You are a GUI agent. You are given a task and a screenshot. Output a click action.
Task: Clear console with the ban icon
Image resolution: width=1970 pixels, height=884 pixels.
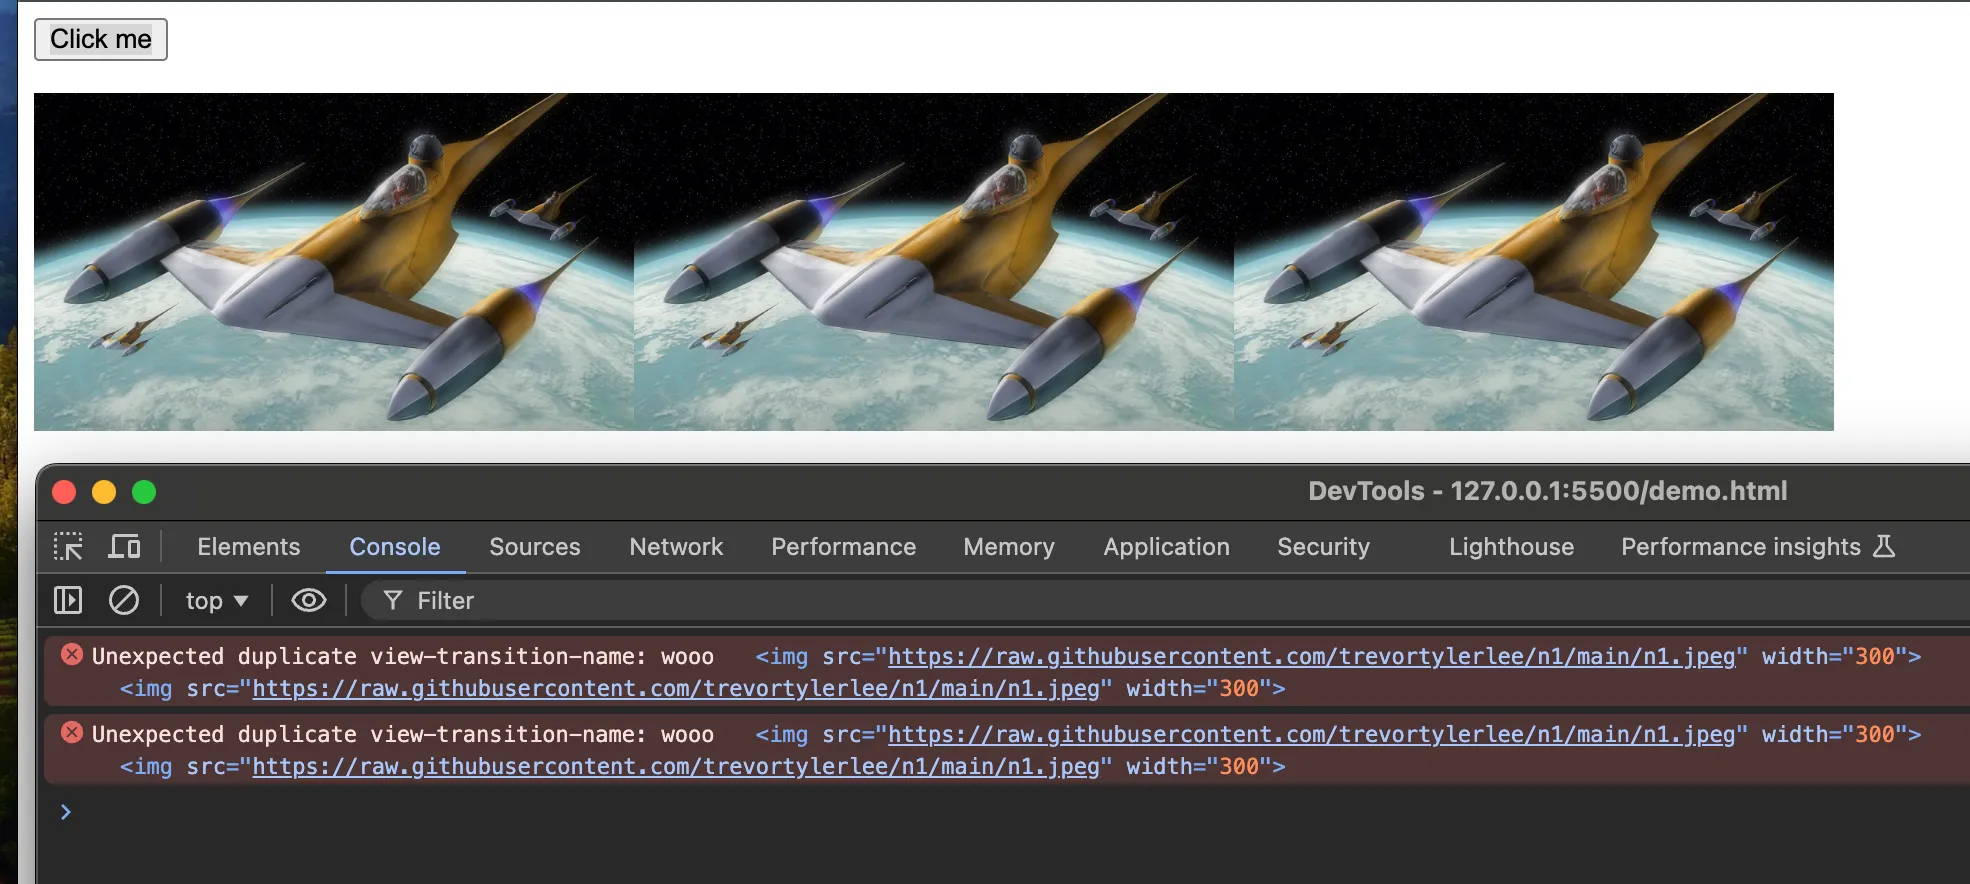point(124,600)
